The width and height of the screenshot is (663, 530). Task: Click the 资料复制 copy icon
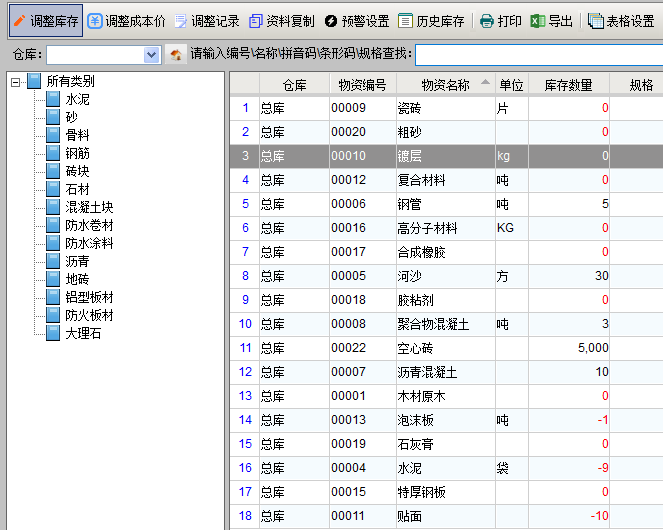[256, 20]
